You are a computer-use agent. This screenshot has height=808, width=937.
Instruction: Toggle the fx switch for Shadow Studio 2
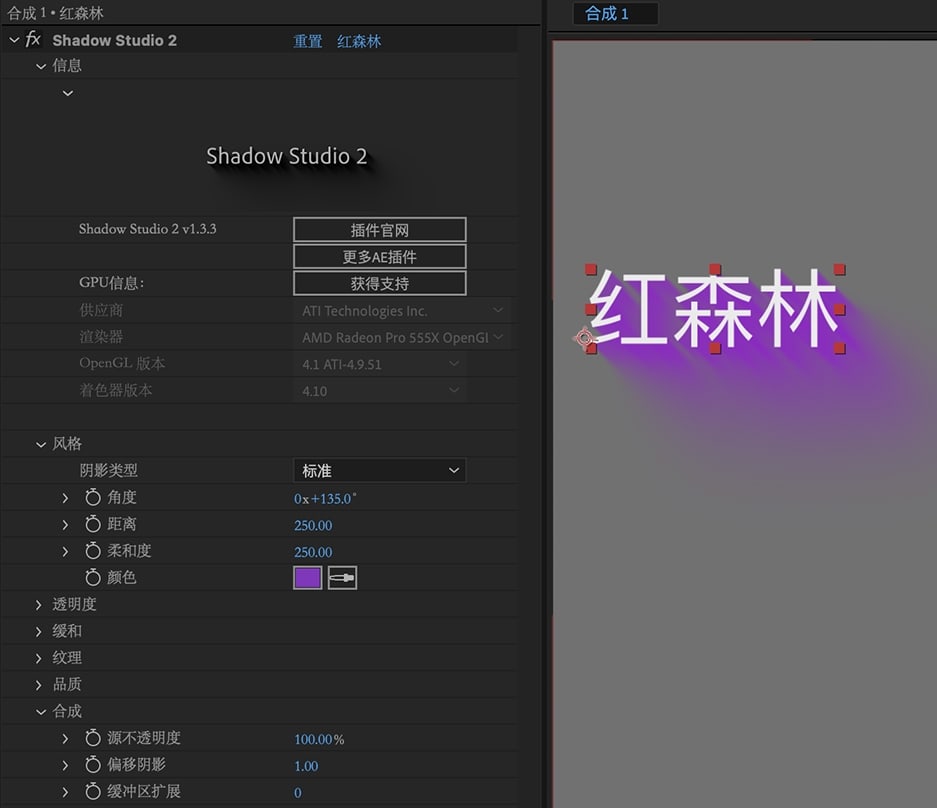coord(33,40)
